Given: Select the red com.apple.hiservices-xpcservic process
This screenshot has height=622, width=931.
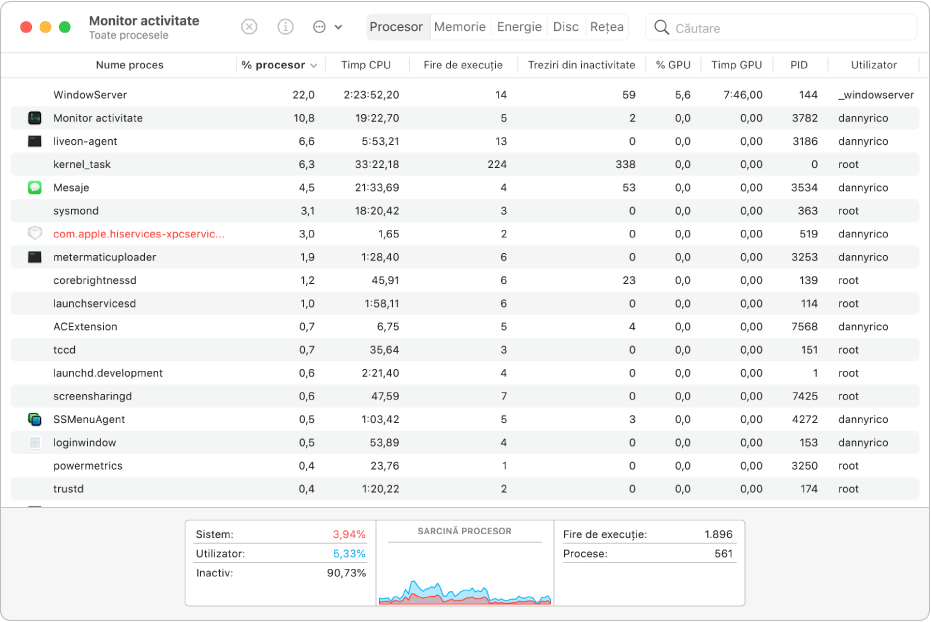Looking at the screenshot, I should point(139,234).
